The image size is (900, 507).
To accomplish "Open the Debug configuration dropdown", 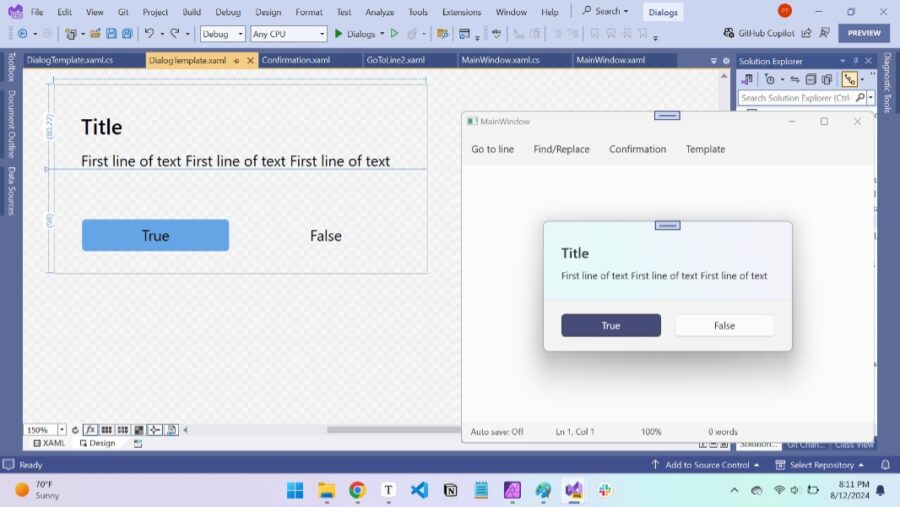I will 223,34.
